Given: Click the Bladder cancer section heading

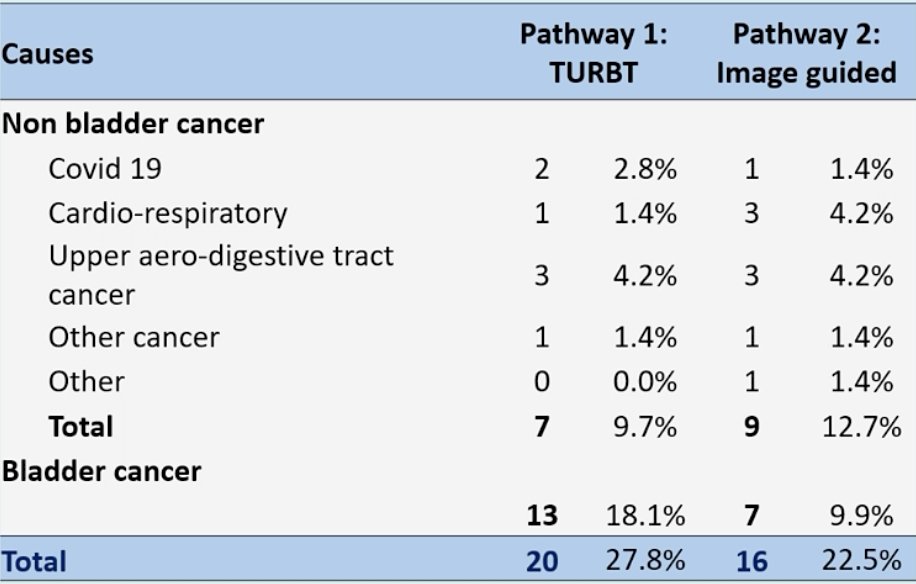Looking at the screenshot, I should coord(102,471).
